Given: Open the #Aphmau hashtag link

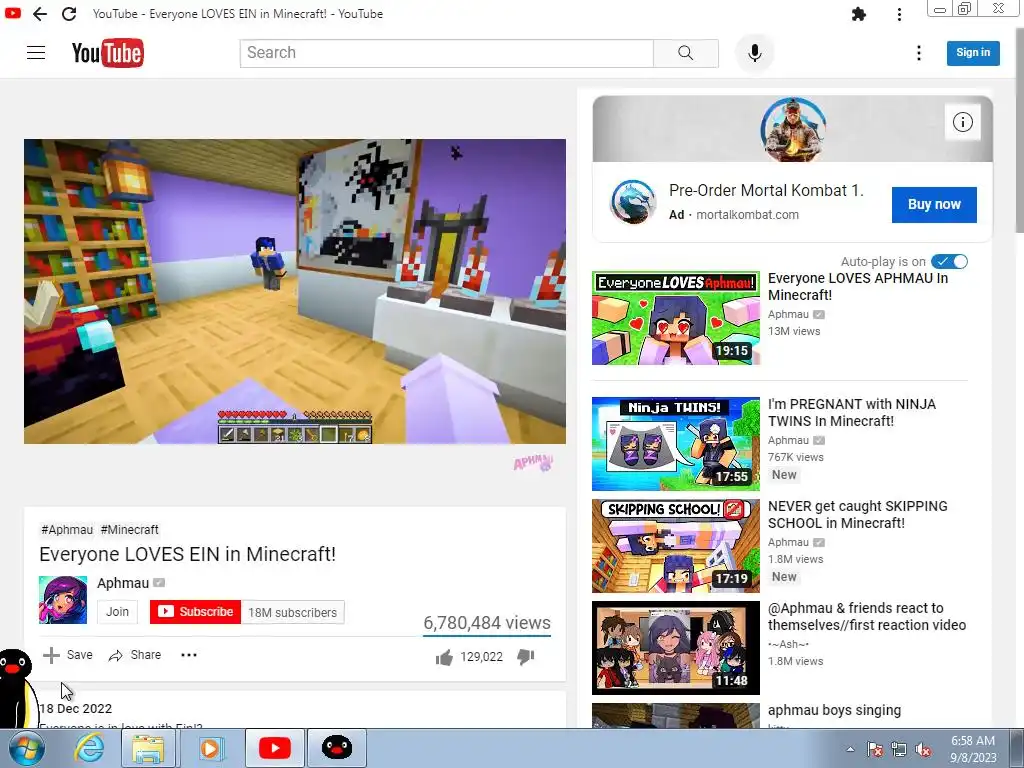Looking at the screenshot, I should (x=67, y=530).
